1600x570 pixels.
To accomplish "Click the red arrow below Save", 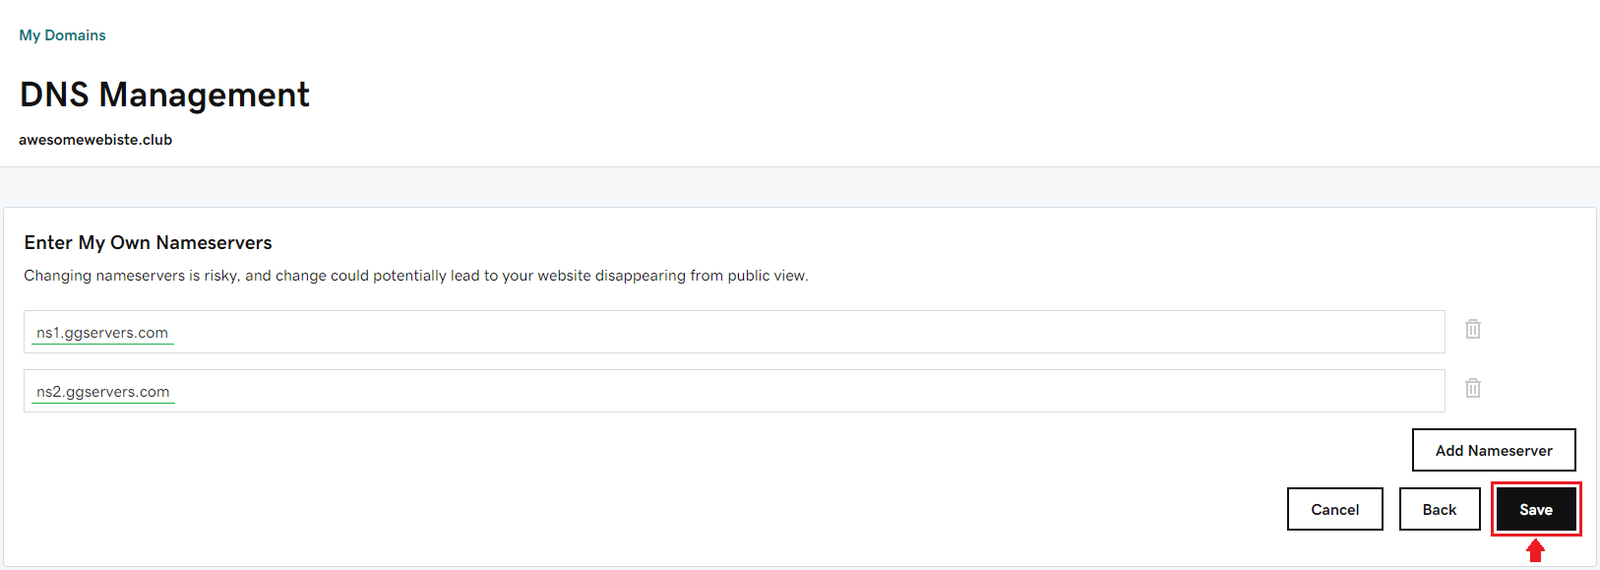I will [x=1535, y=550].
